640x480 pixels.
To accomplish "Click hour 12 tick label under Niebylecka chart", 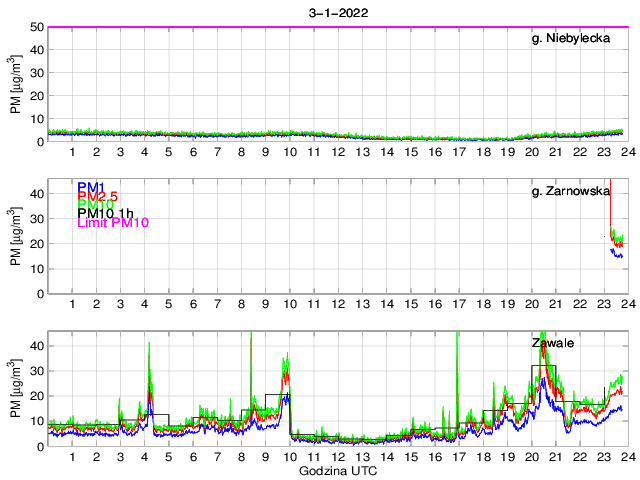I will coord(338,152).
